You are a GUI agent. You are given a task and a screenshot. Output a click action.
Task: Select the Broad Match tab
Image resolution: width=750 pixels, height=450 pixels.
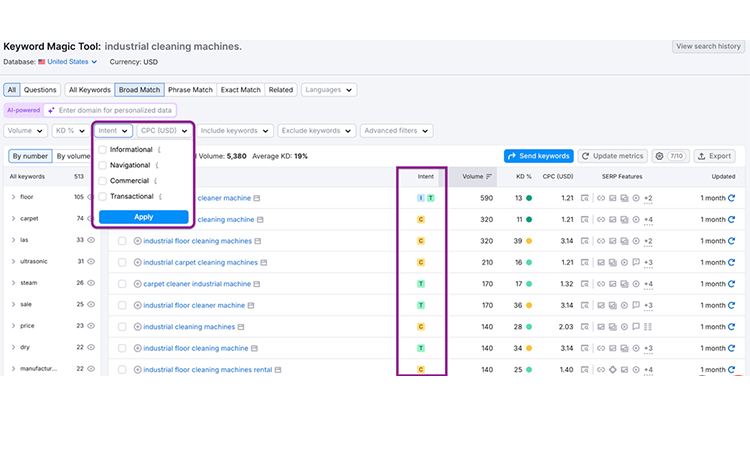pyautogui.click(x=139, y=90)
